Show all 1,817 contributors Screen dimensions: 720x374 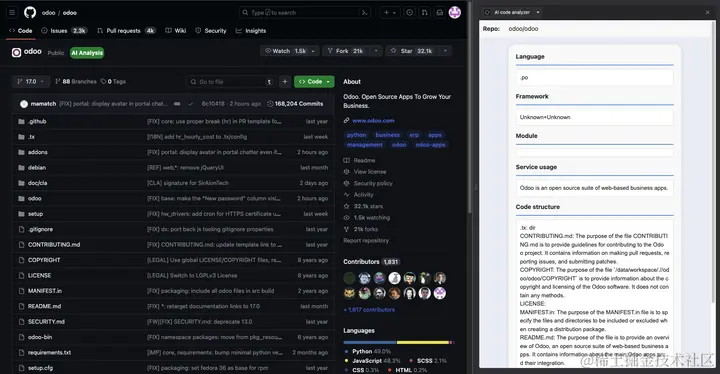369,310
